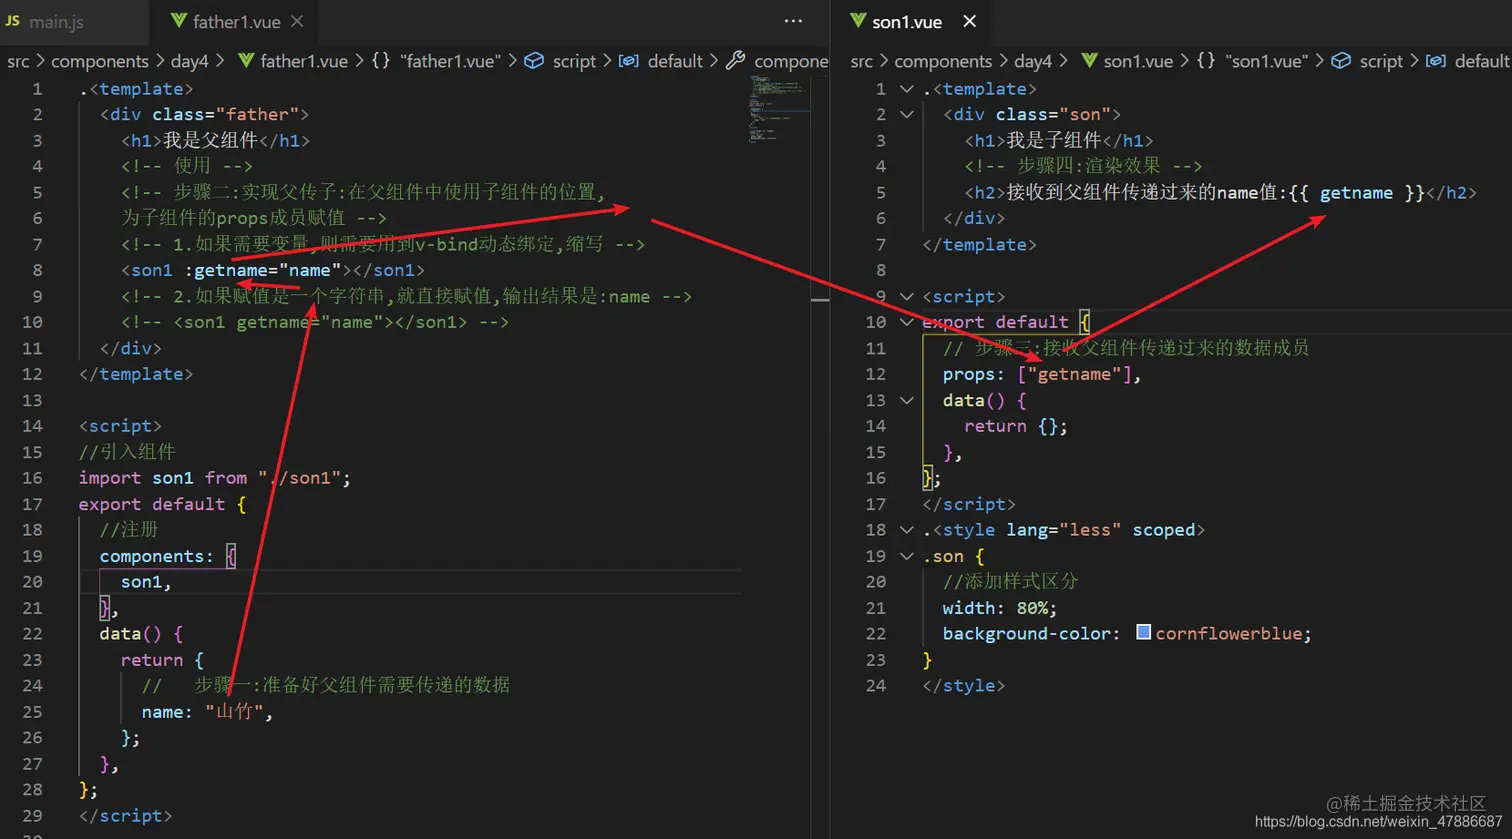Click 'return {};' line in son1.vue

coord(1015,426)
